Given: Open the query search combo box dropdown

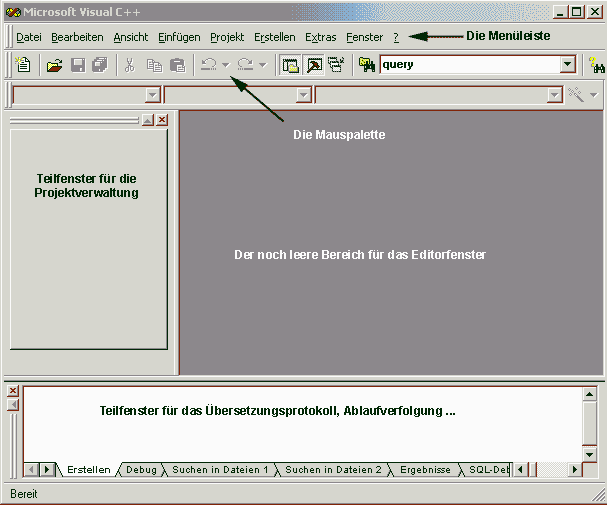Looking at the screenshot, I should 568,65.
